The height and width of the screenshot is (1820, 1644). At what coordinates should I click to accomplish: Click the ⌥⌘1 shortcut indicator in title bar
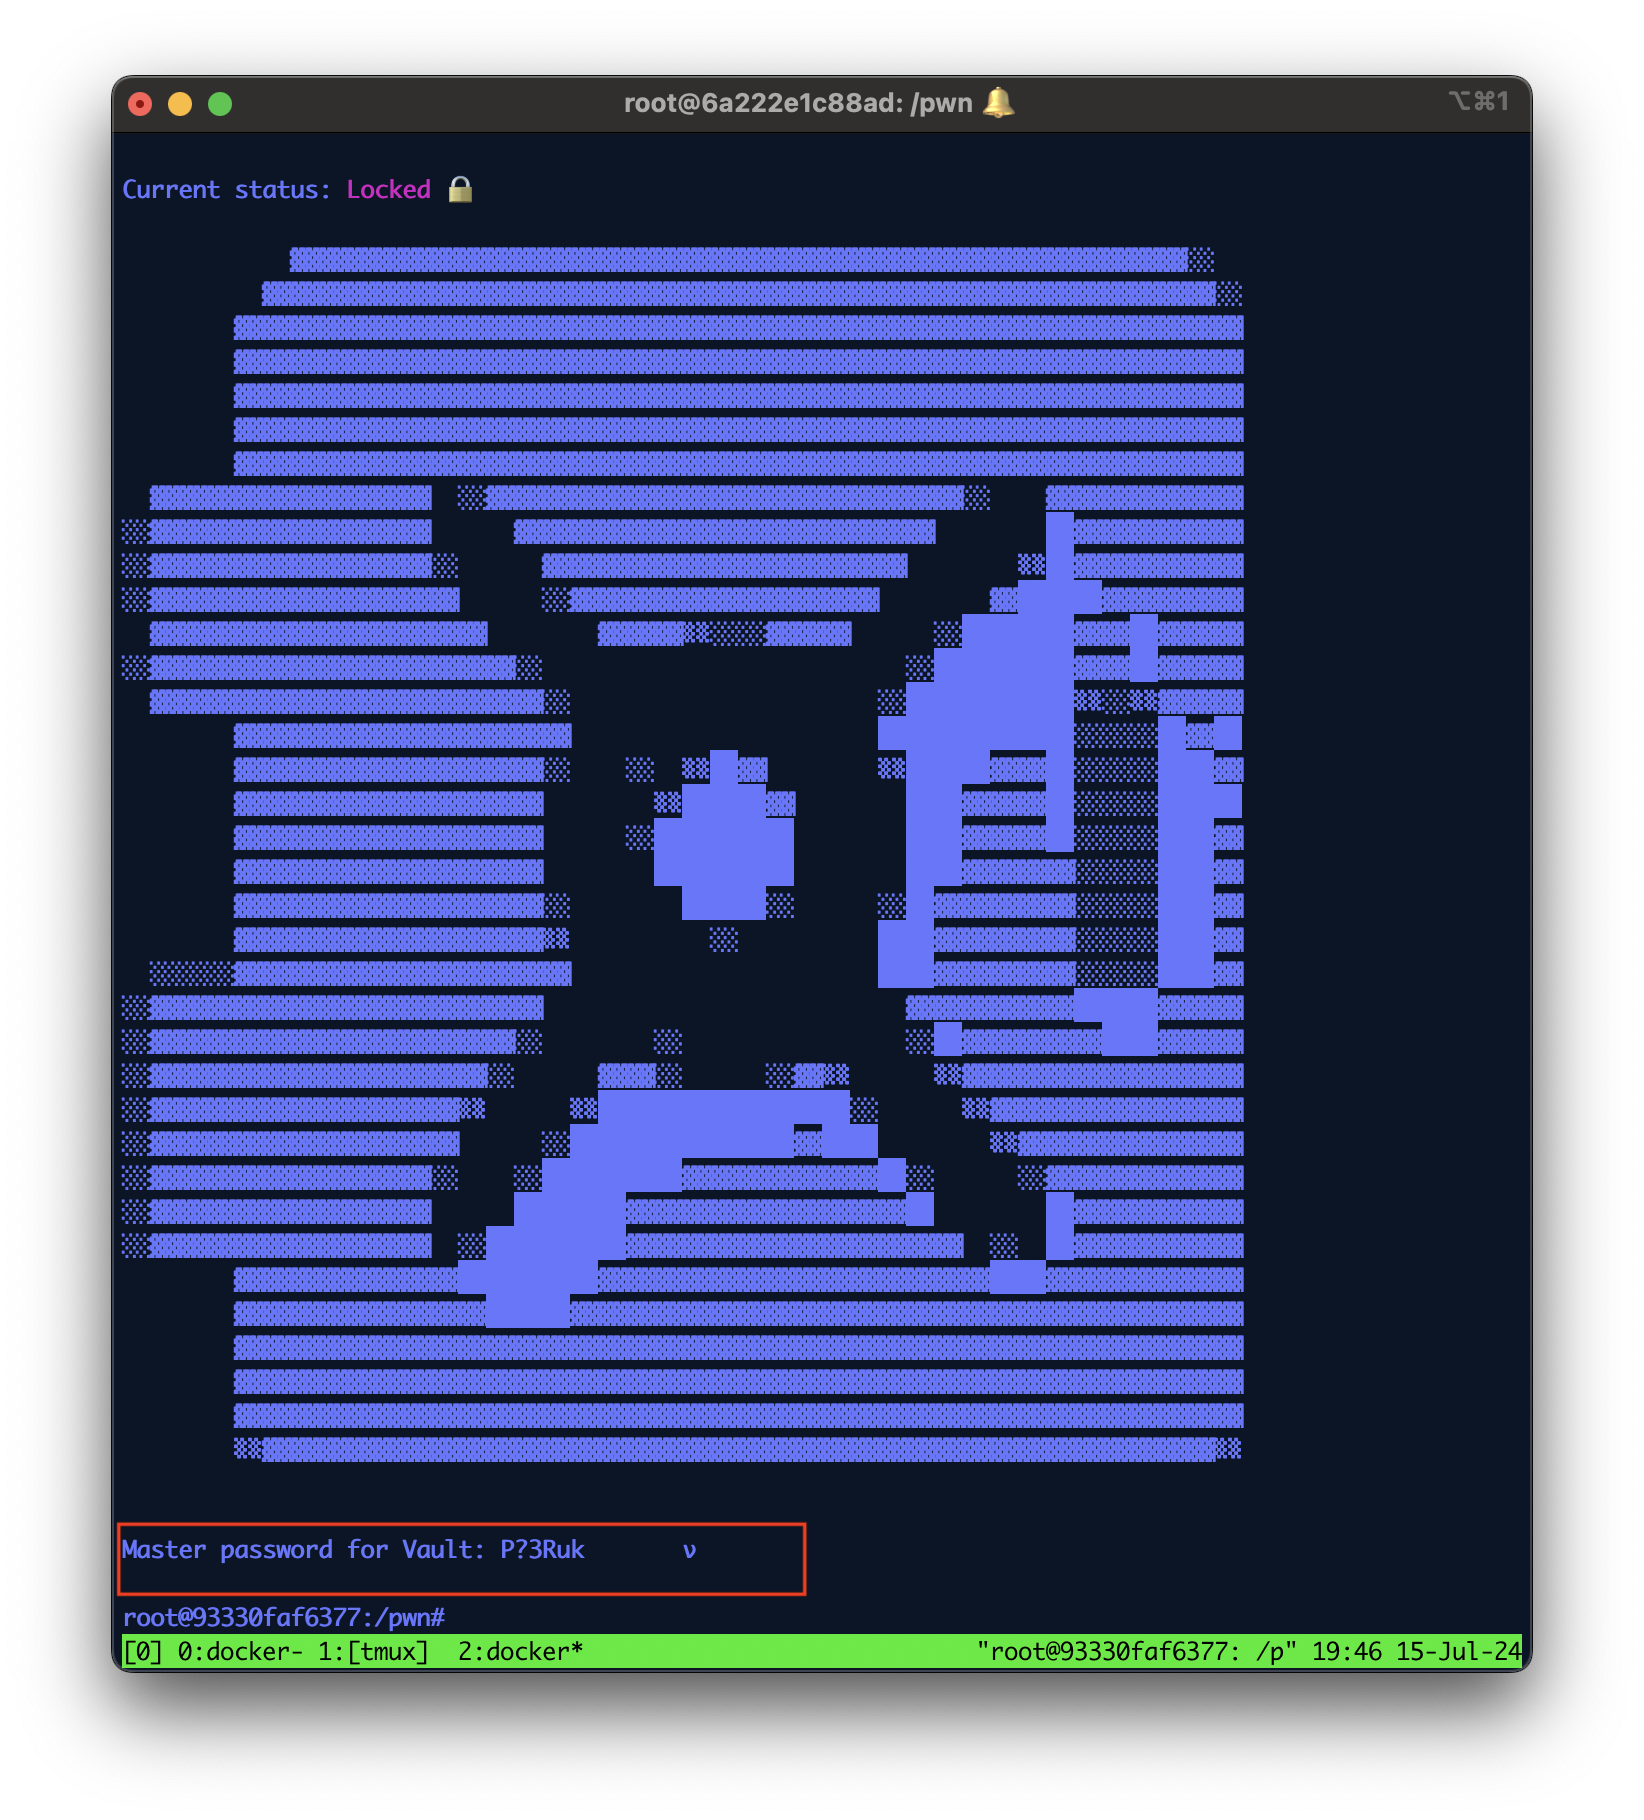[x=1479, y=101]
